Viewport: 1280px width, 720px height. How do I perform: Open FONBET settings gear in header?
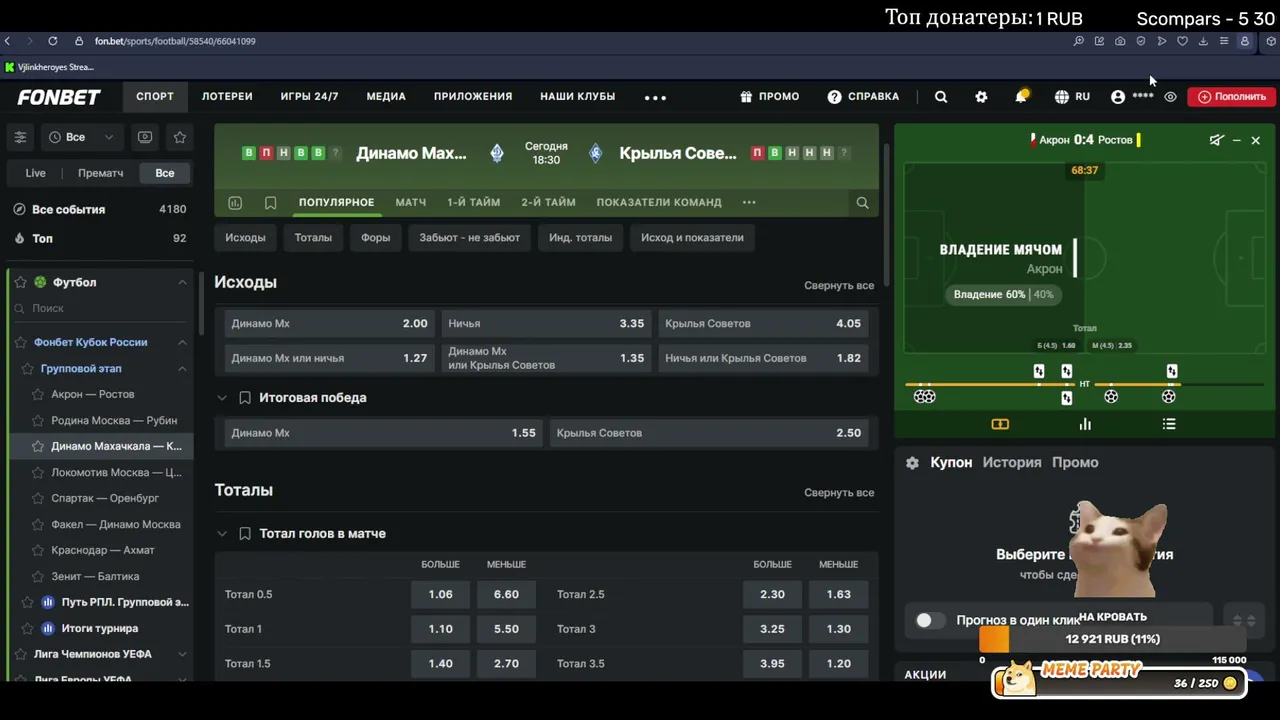(981, 97)
